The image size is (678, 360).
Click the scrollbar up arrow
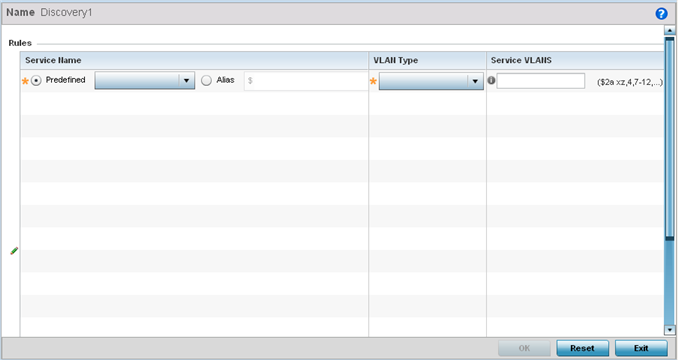pos(670,30)
